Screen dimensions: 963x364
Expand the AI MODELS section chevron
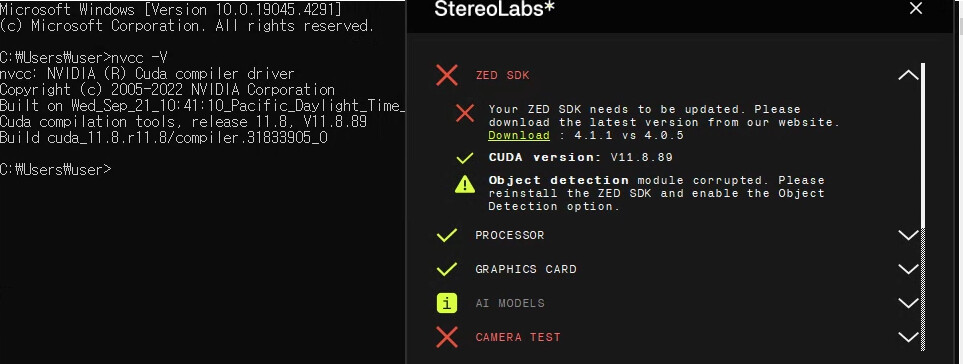click(908, 303)
